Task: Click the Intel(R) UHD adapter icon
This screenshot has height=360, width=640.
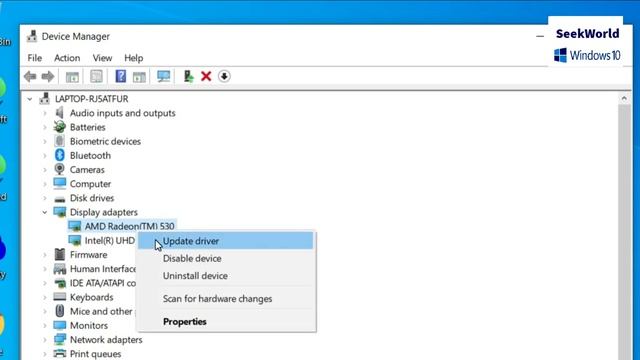Action: pos(75,240)
